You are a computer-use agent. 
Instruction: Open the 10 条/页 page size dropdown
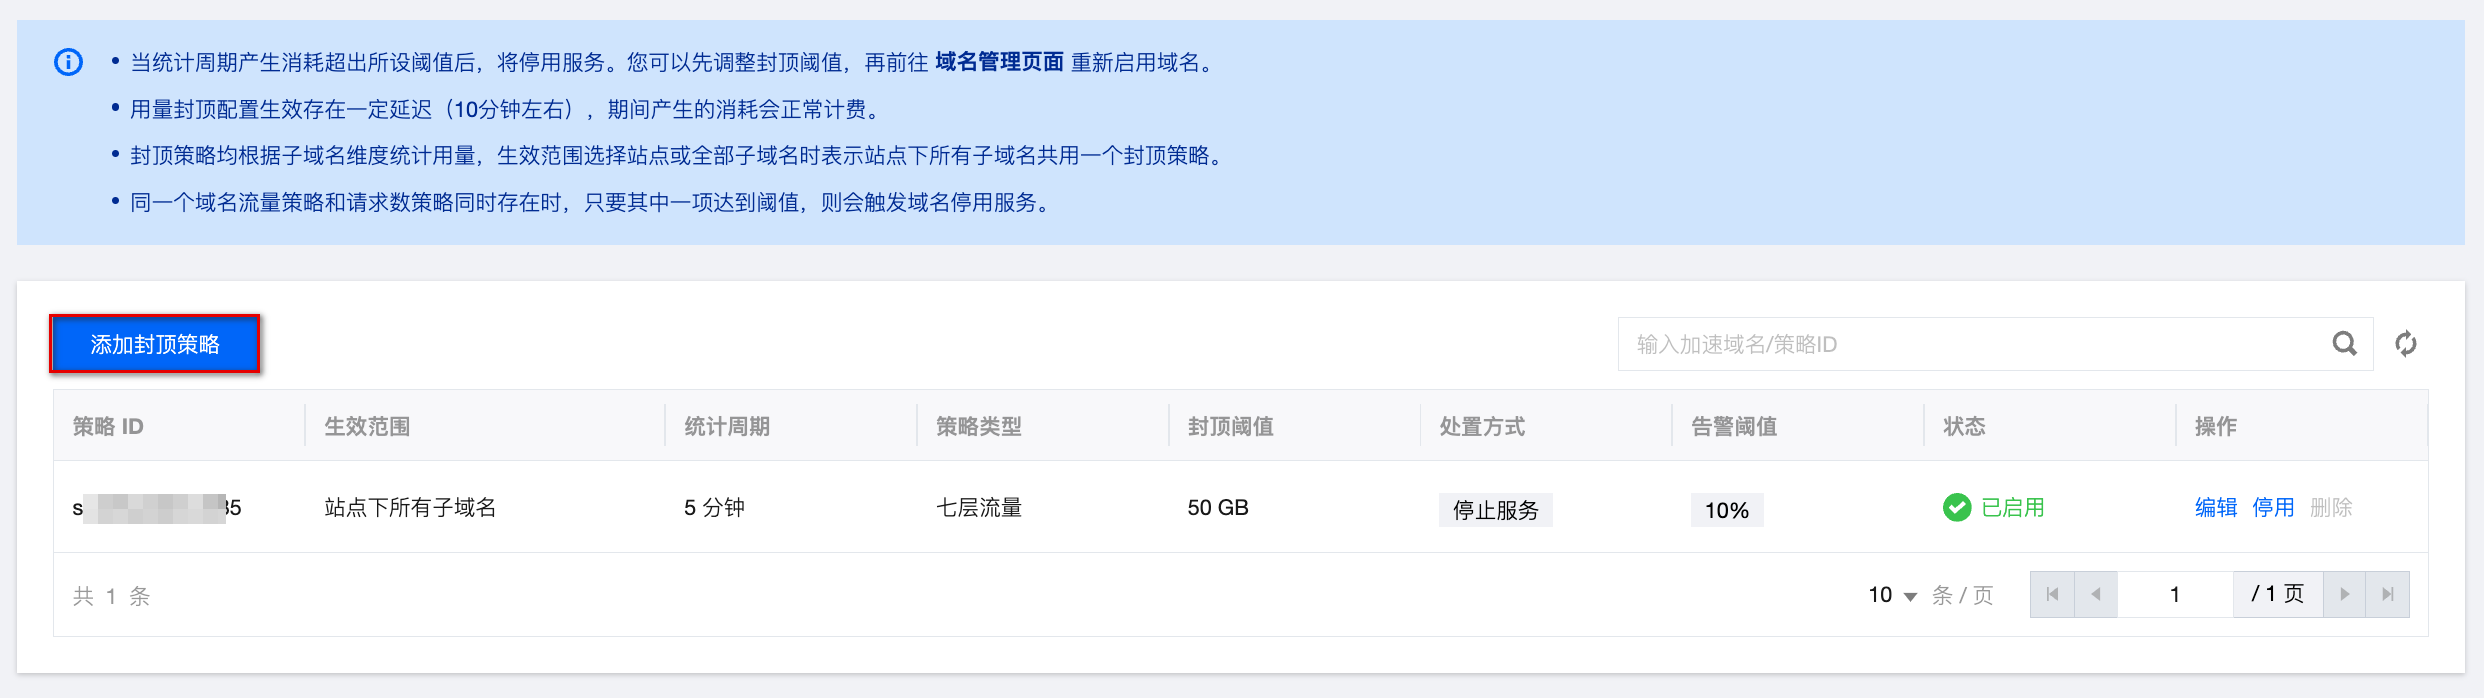(x=1892, y=596)
